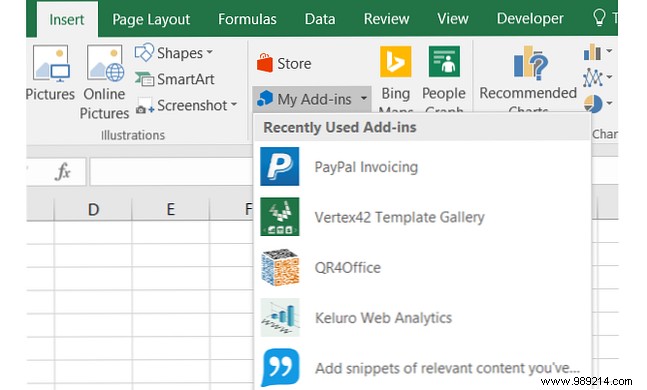Open the Formulas tab
Viewport: 647px width, 390px height.
point(247,19)
